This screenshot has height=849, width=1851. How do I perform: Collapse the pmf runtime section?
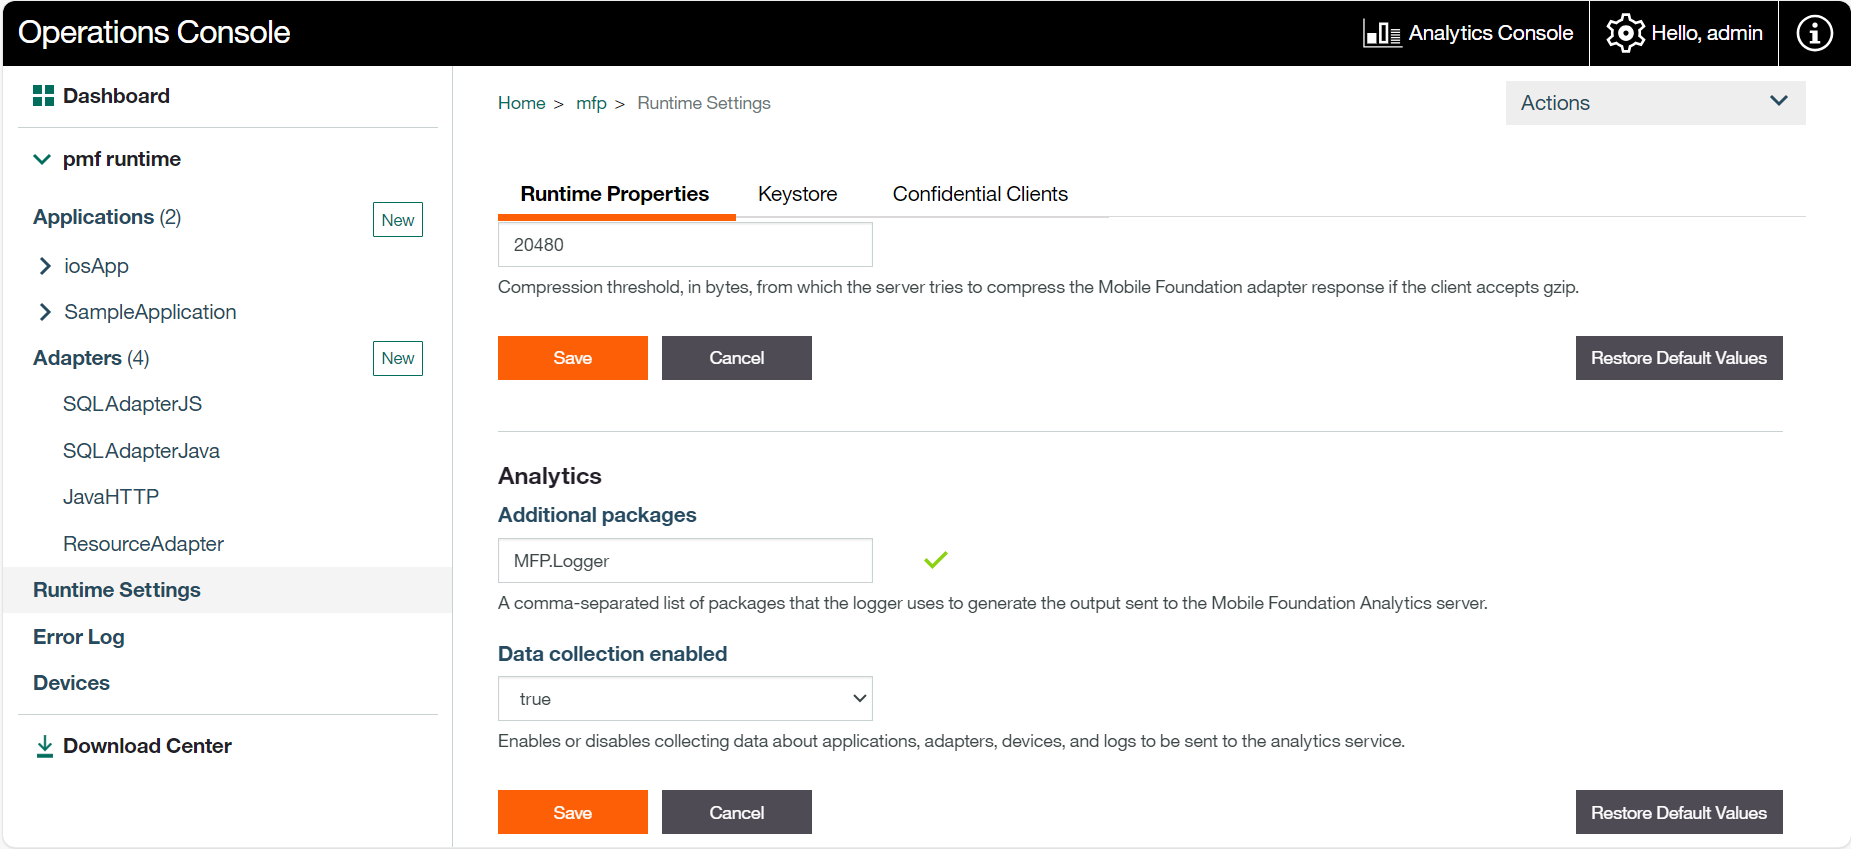[x=42, y=160]
